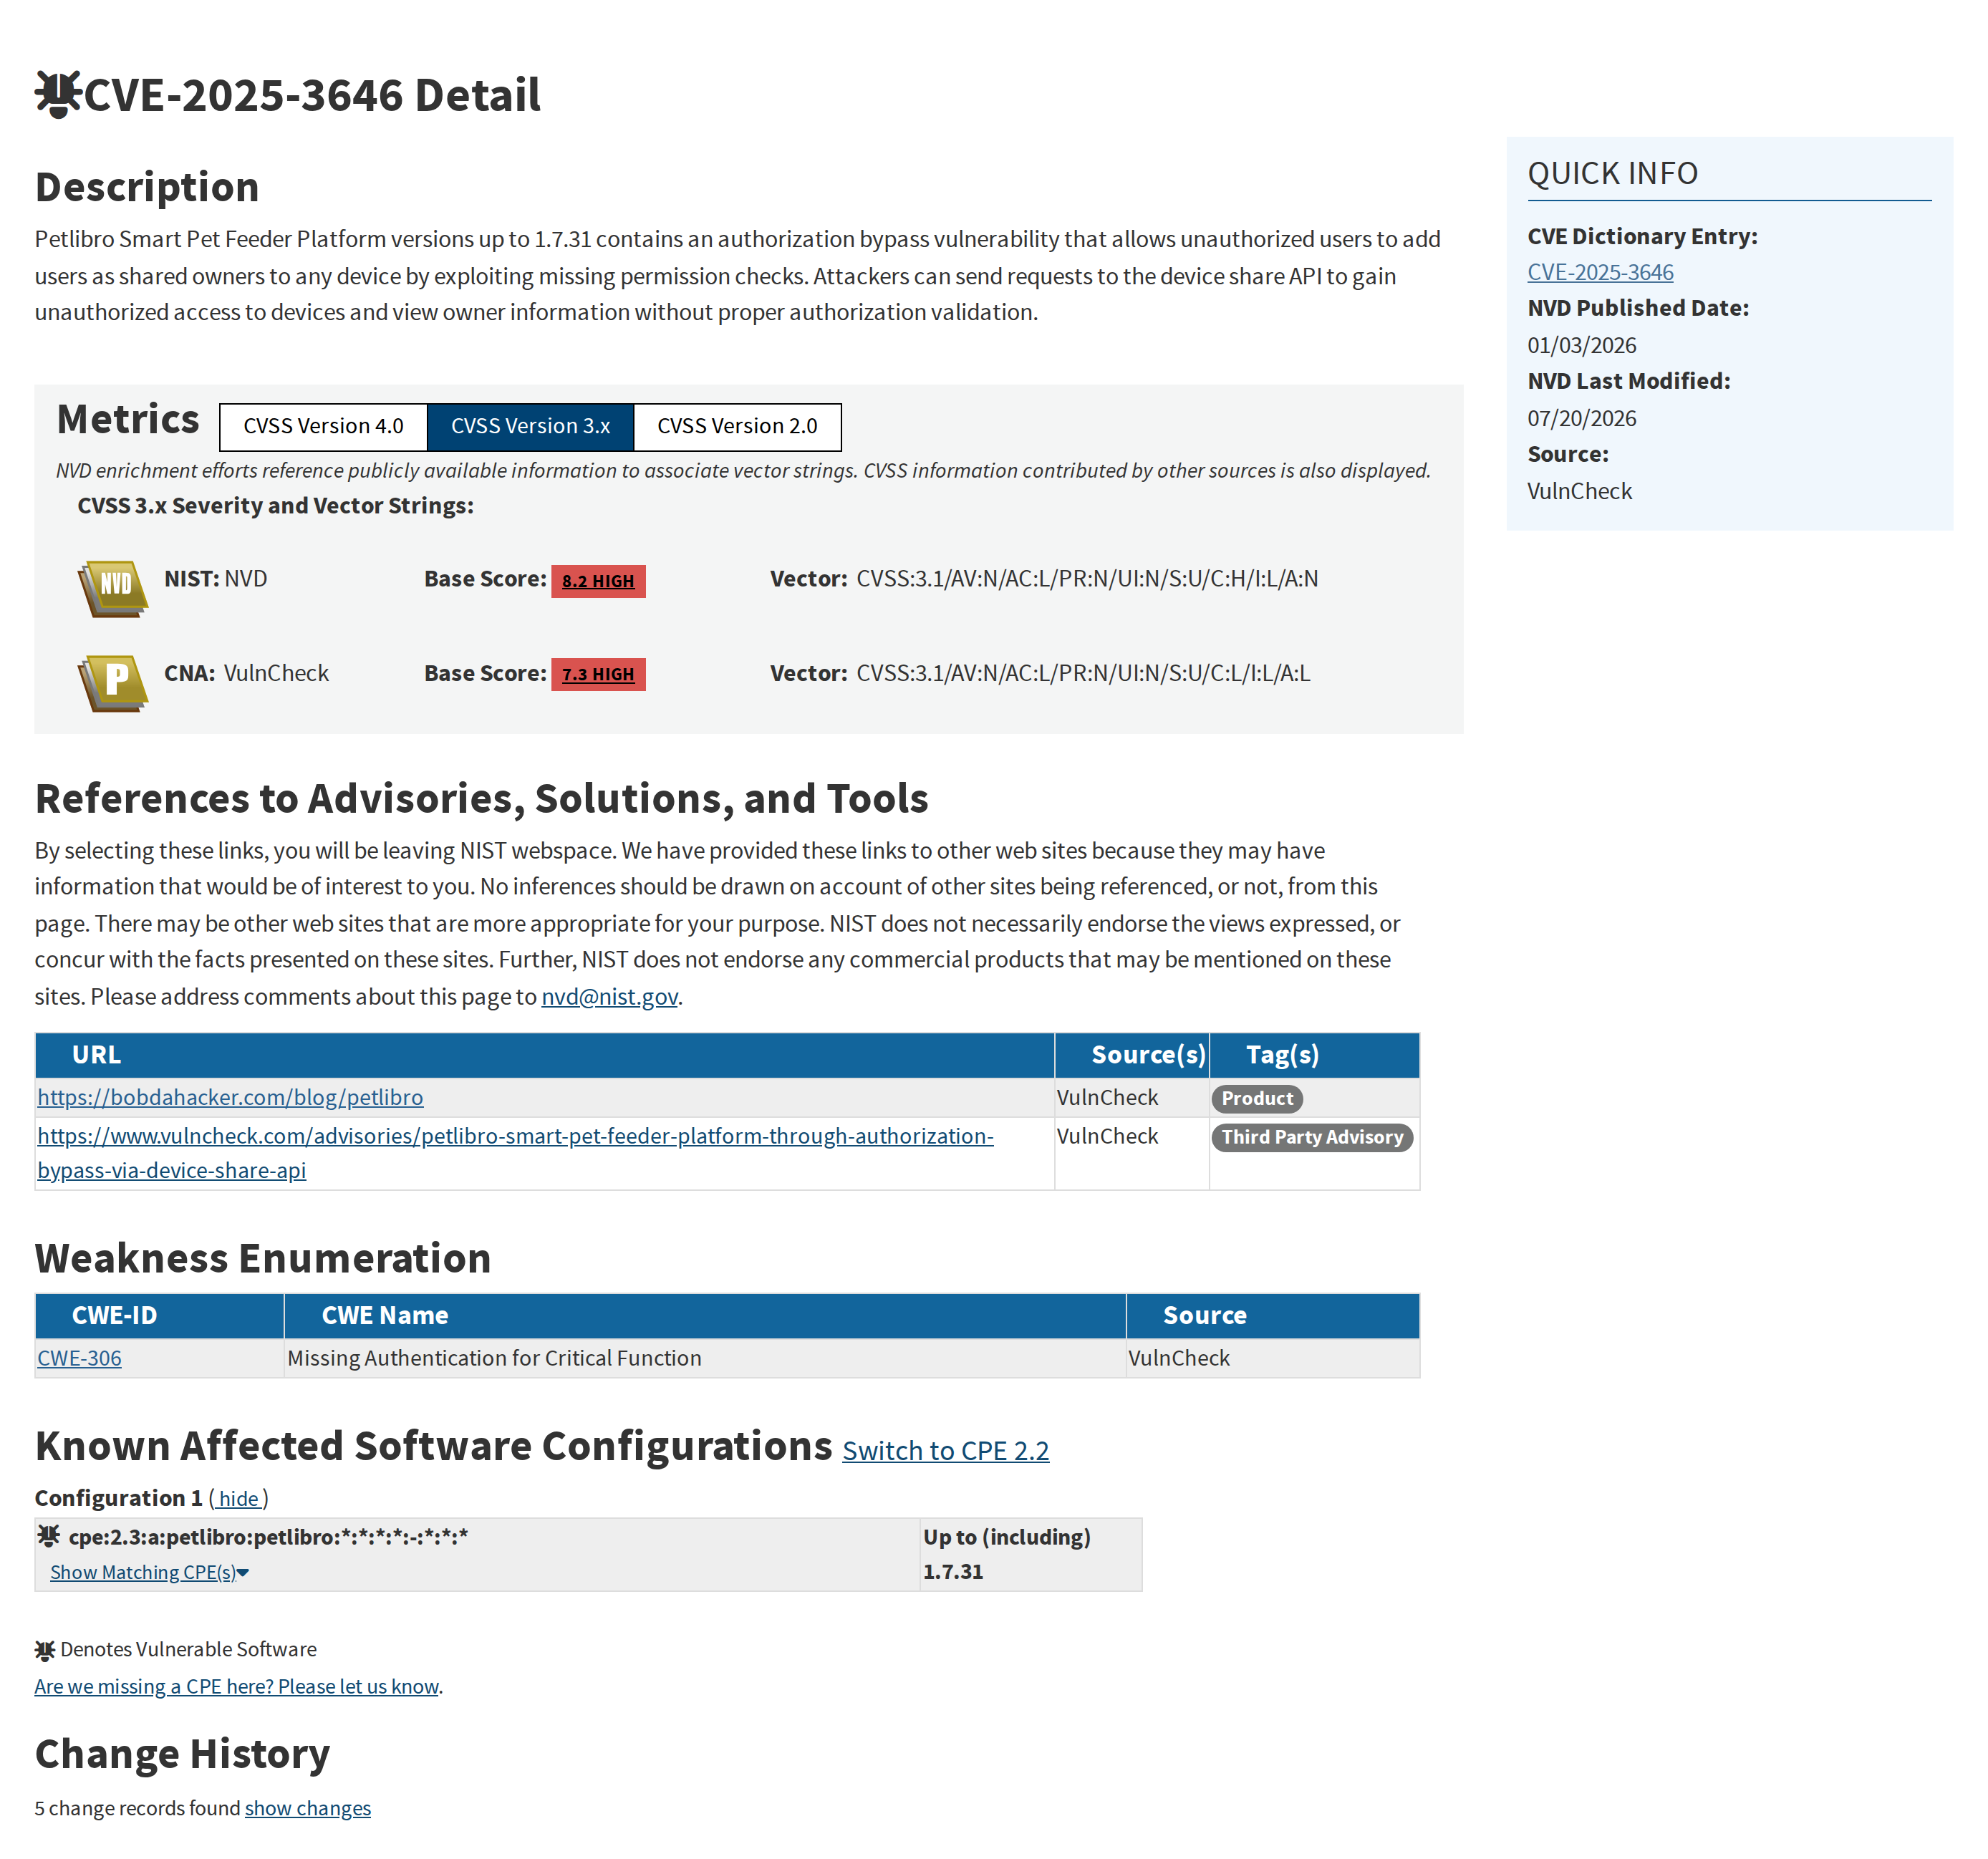Click the bug icon beside CVE-2025-3646 title

click(x=58, y=95)
